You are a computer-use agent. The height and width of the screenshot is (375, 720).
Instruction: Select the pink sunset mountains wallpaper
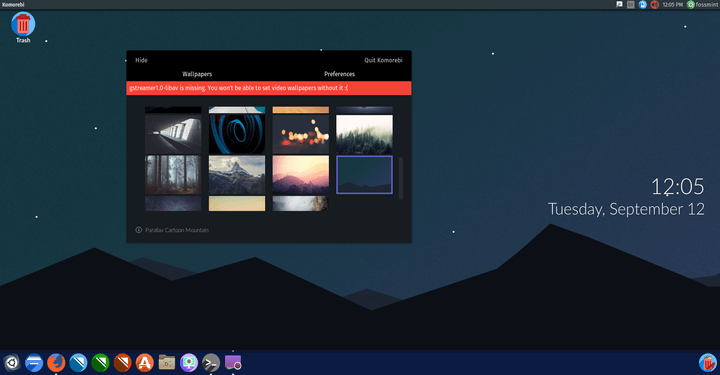click(x=301, y=175)
